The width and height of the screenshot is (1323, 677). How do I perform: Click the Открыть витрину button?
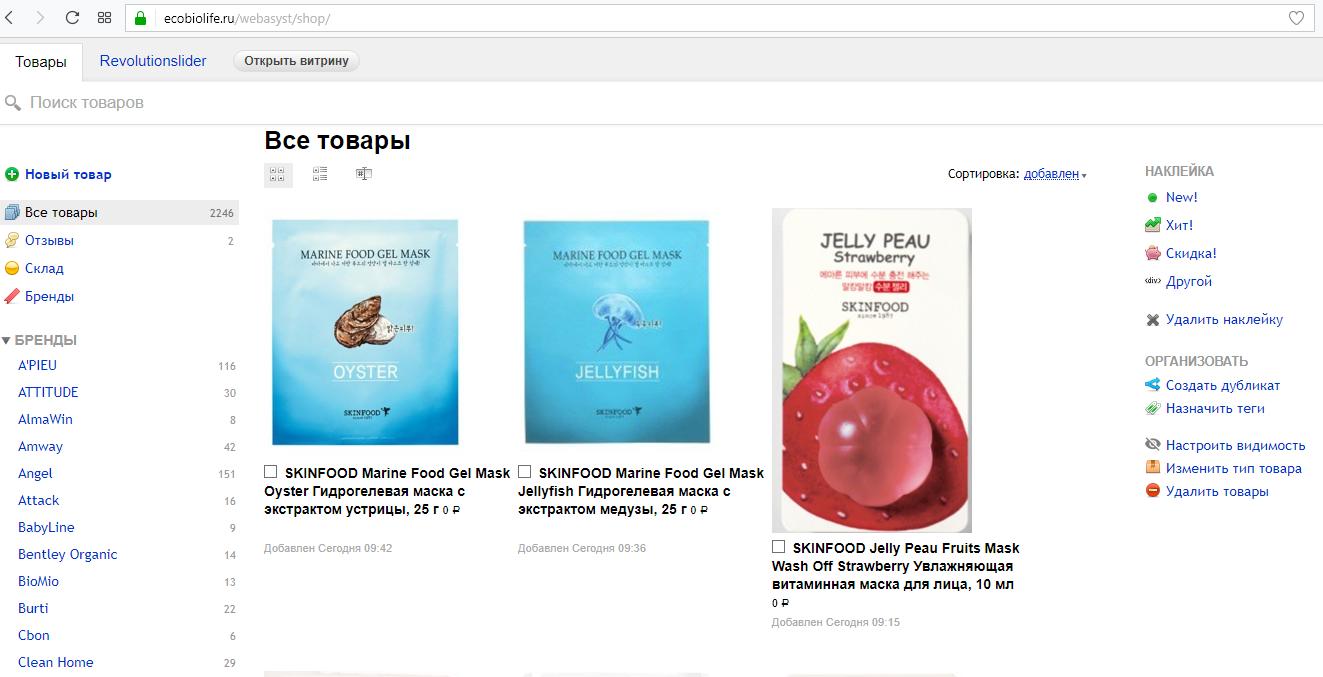coord(296,61)
